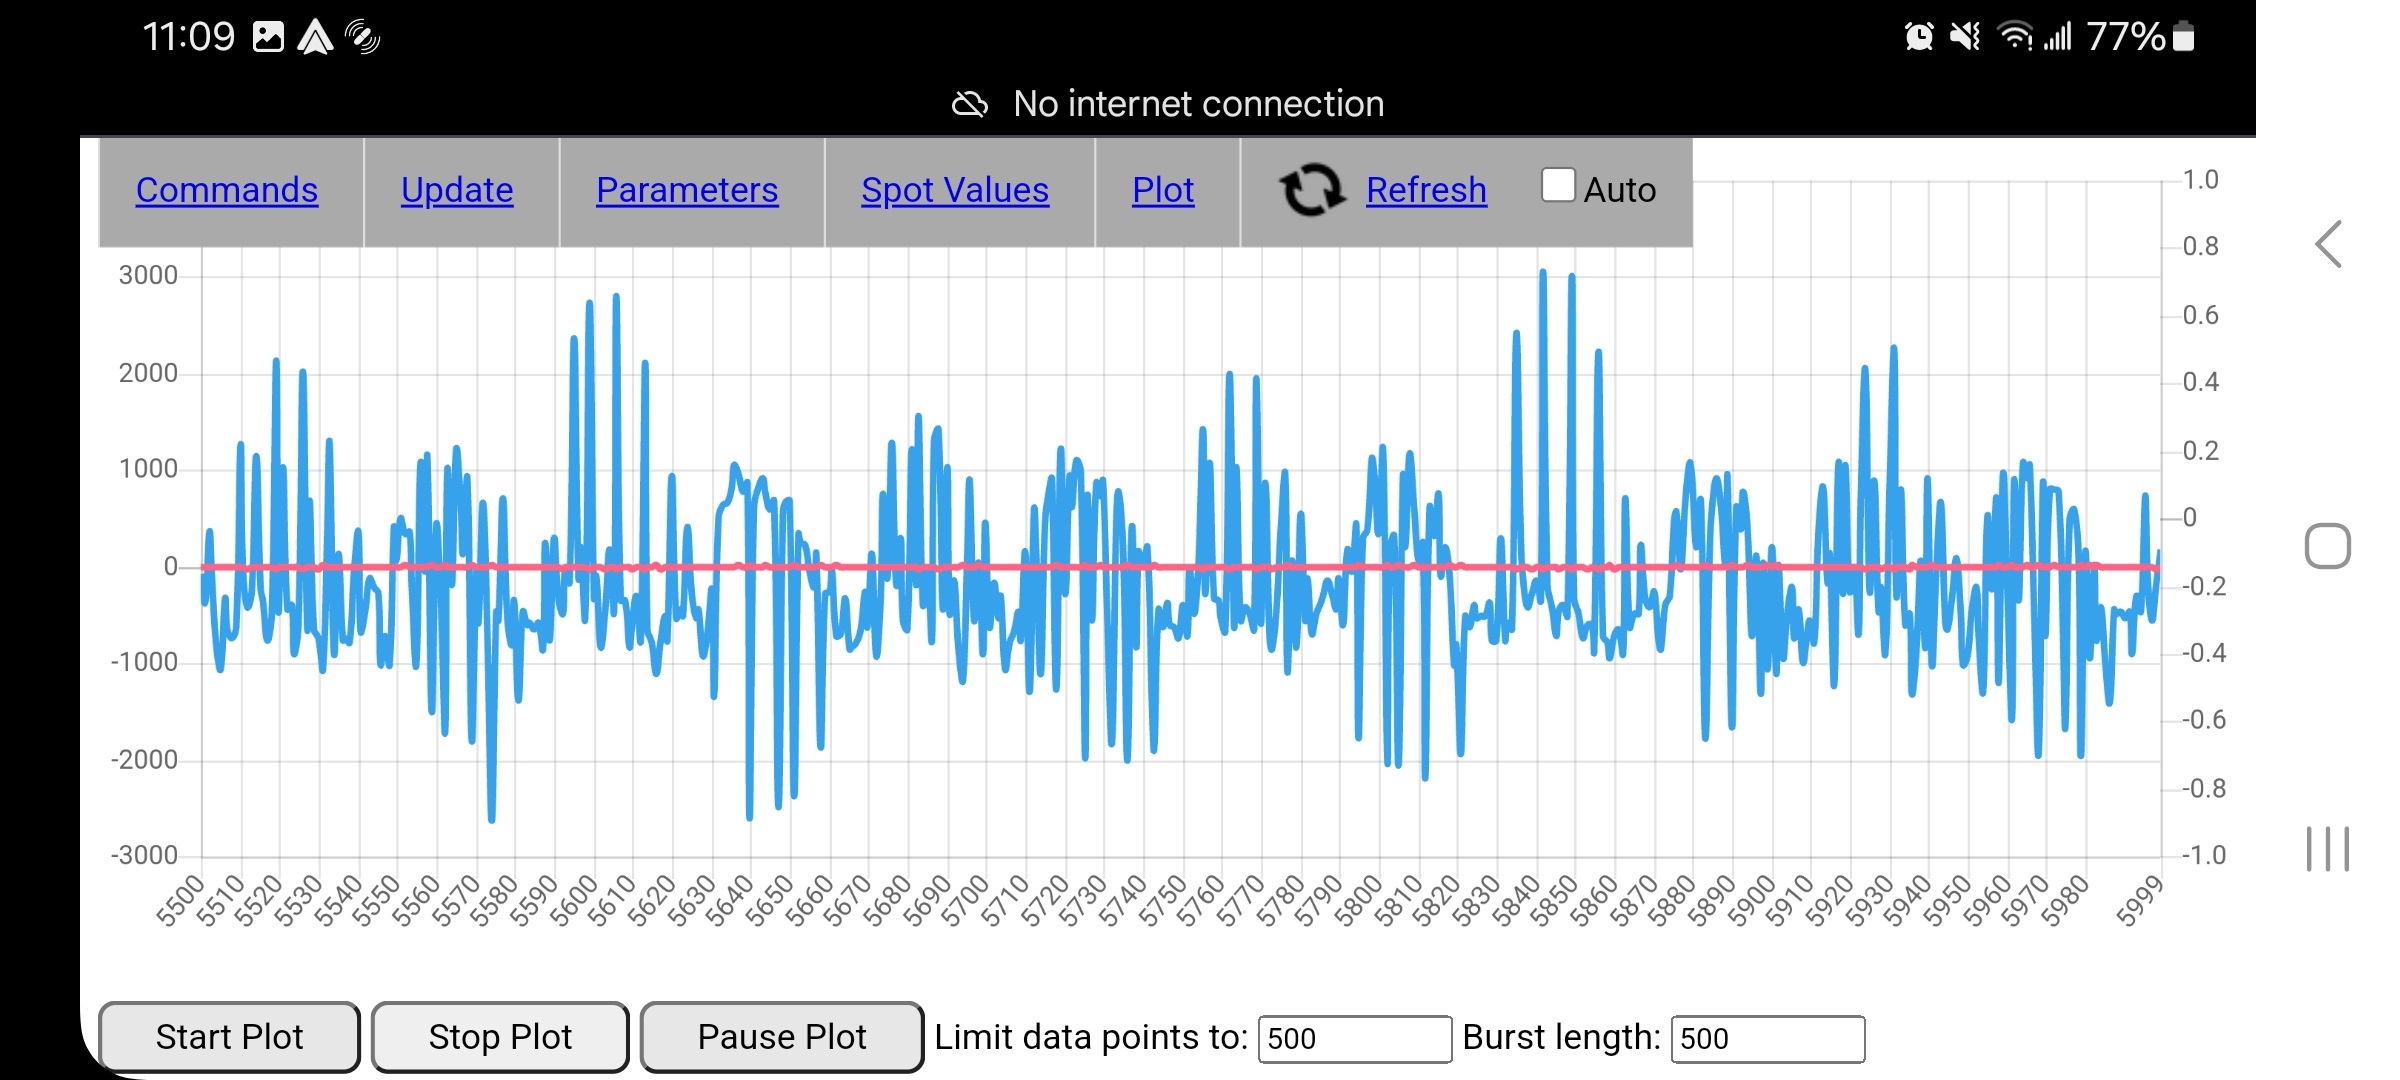The image size is (2400, 1080).
Task: Tap the Android home square icon
Action: 2327,546
